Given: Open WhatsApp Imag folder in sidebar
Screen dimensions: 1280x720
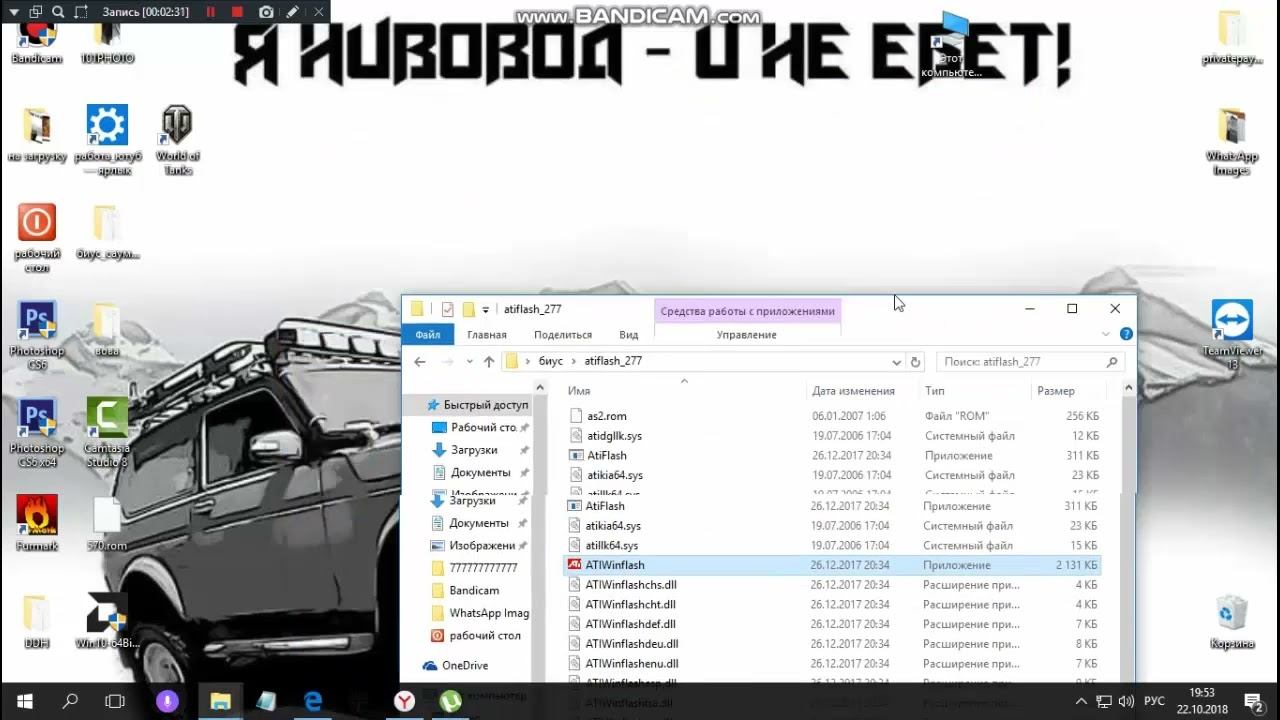Looking at the screenshot, I should tap(479, 613).
